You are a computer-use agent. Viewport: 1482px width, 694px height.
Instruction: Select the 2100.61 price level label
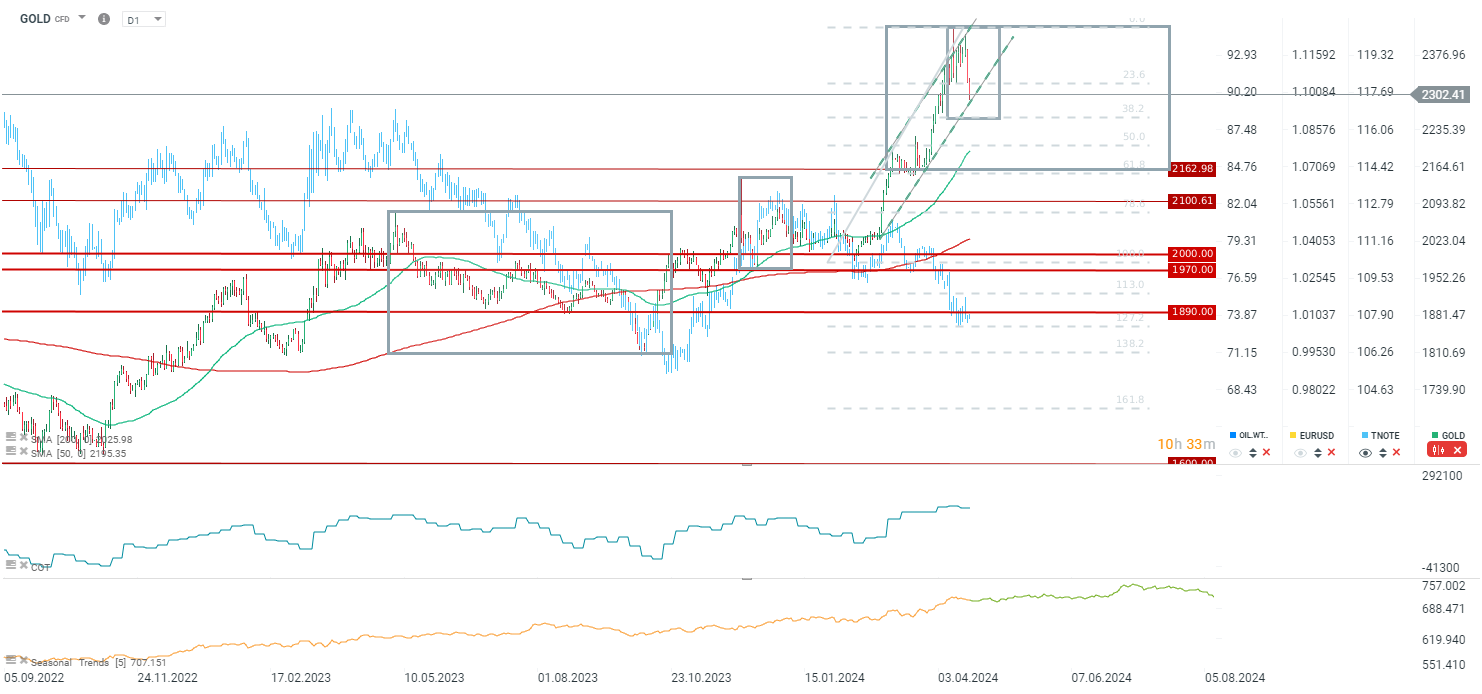click(x=1191, y=201)
